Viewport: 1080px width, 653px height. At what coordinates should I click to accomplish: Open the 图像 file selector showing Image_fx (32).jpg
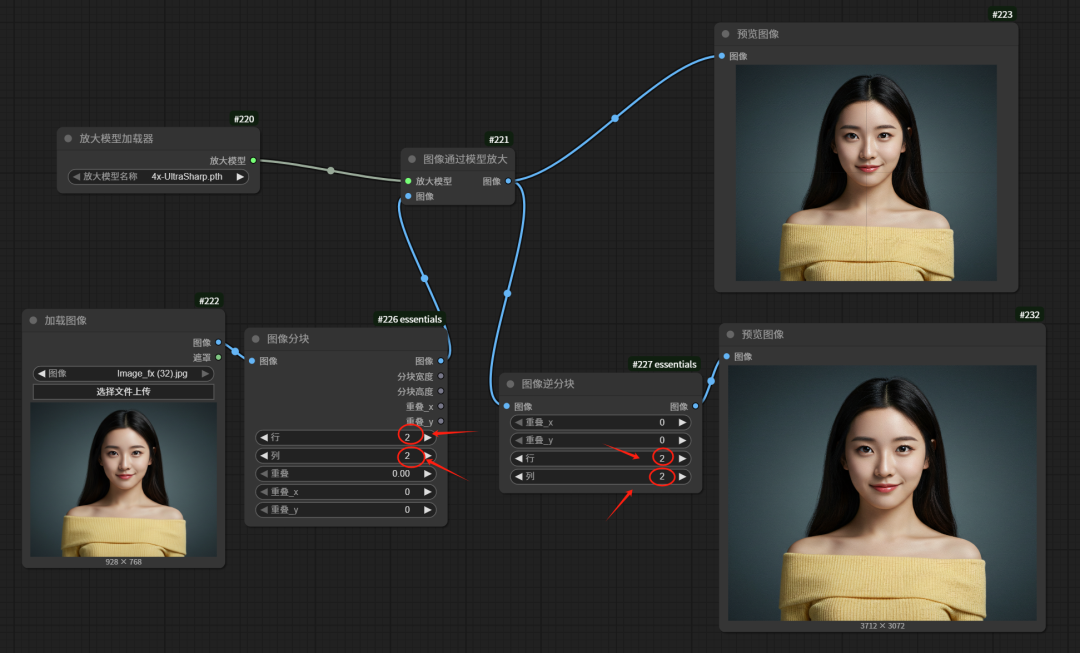pyautogui.click(x=123, y=374)
